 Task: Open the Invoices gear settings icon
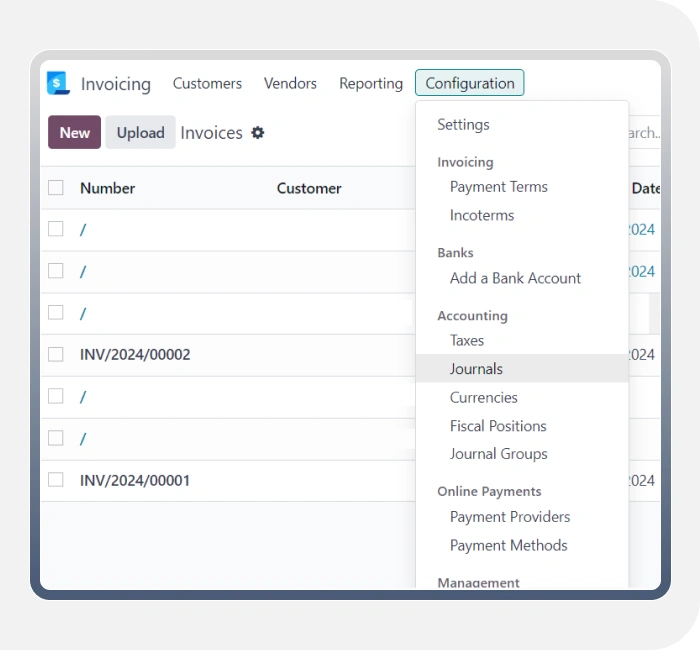(x=258, y=133)
